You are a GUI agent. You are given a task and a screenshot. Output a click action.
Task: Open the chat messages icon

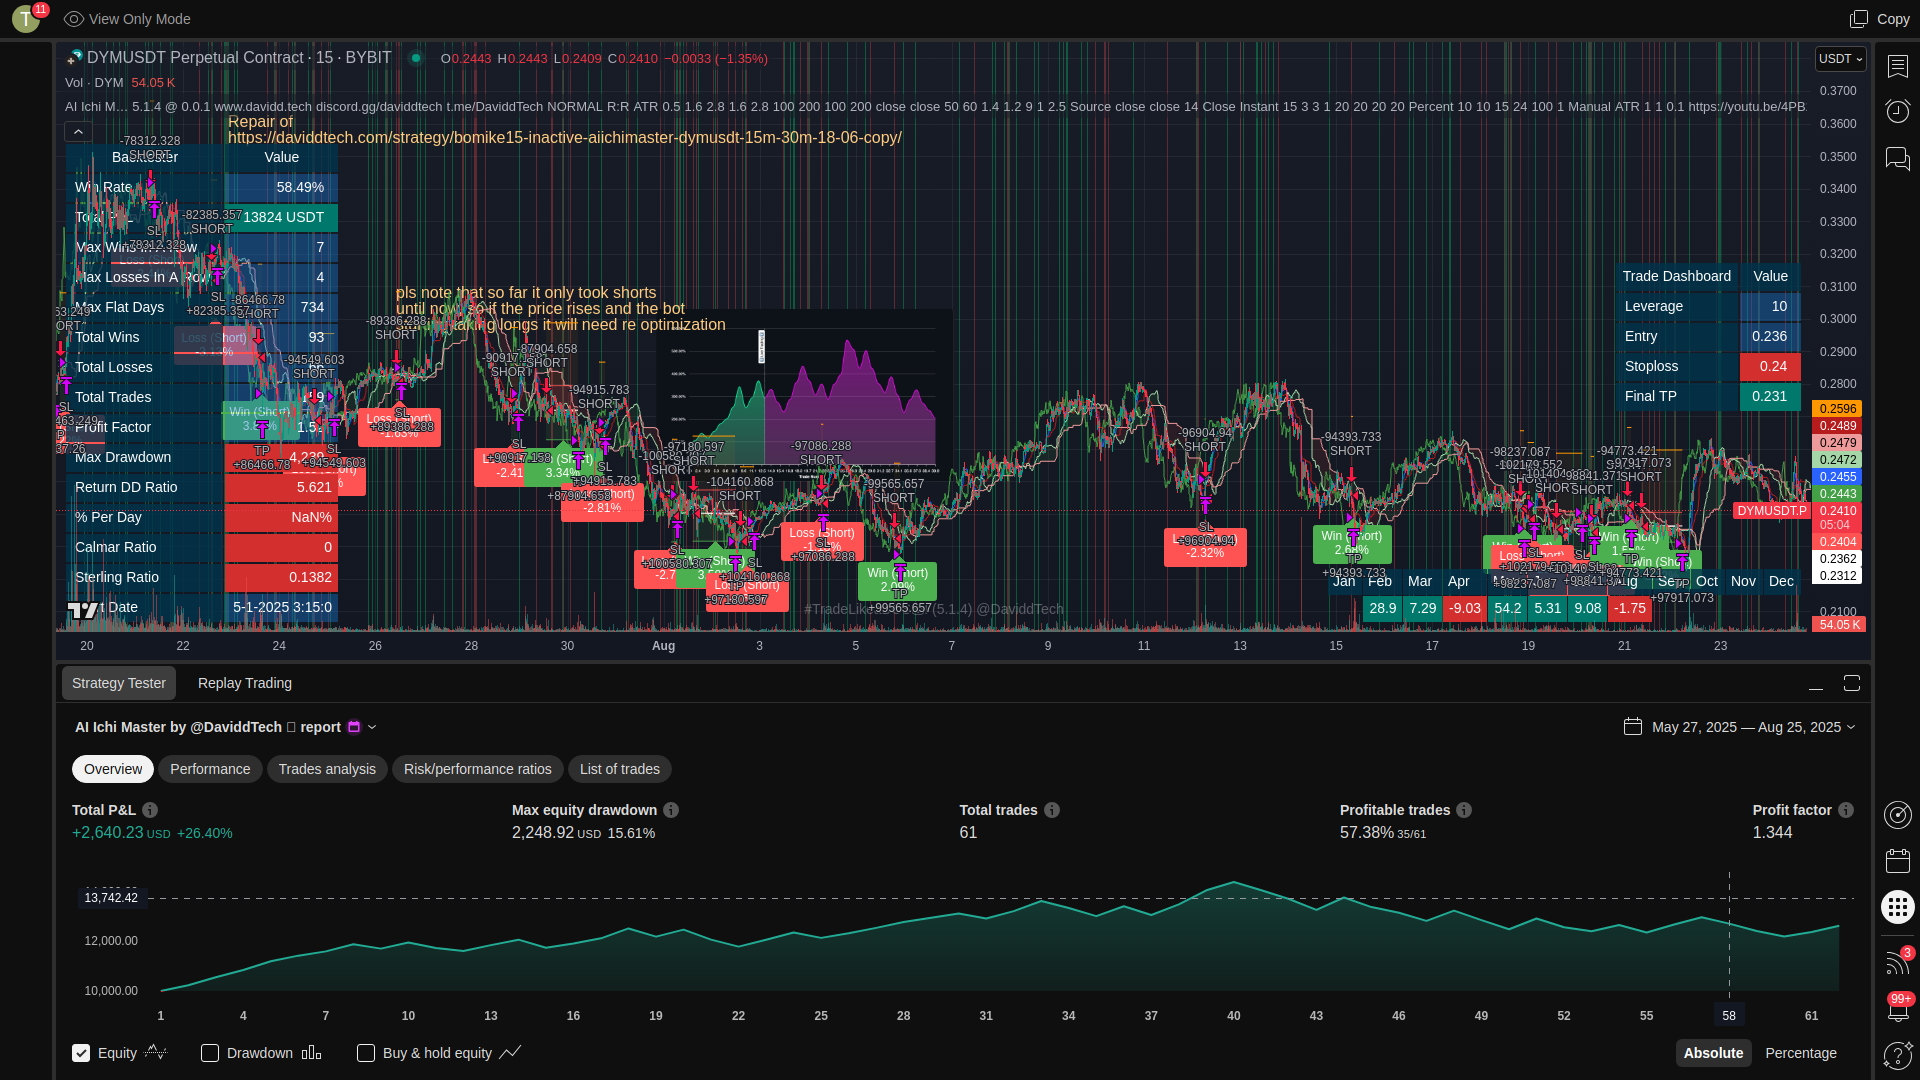[1897, 158]
